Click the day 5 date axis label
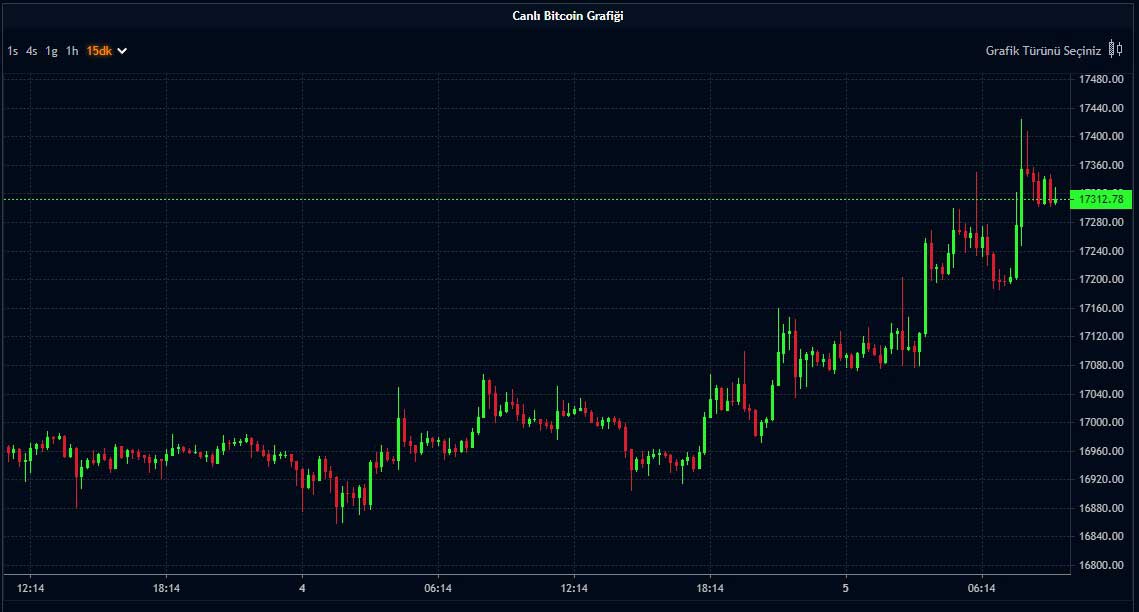 pyautogui.click(x=846, y=589)
